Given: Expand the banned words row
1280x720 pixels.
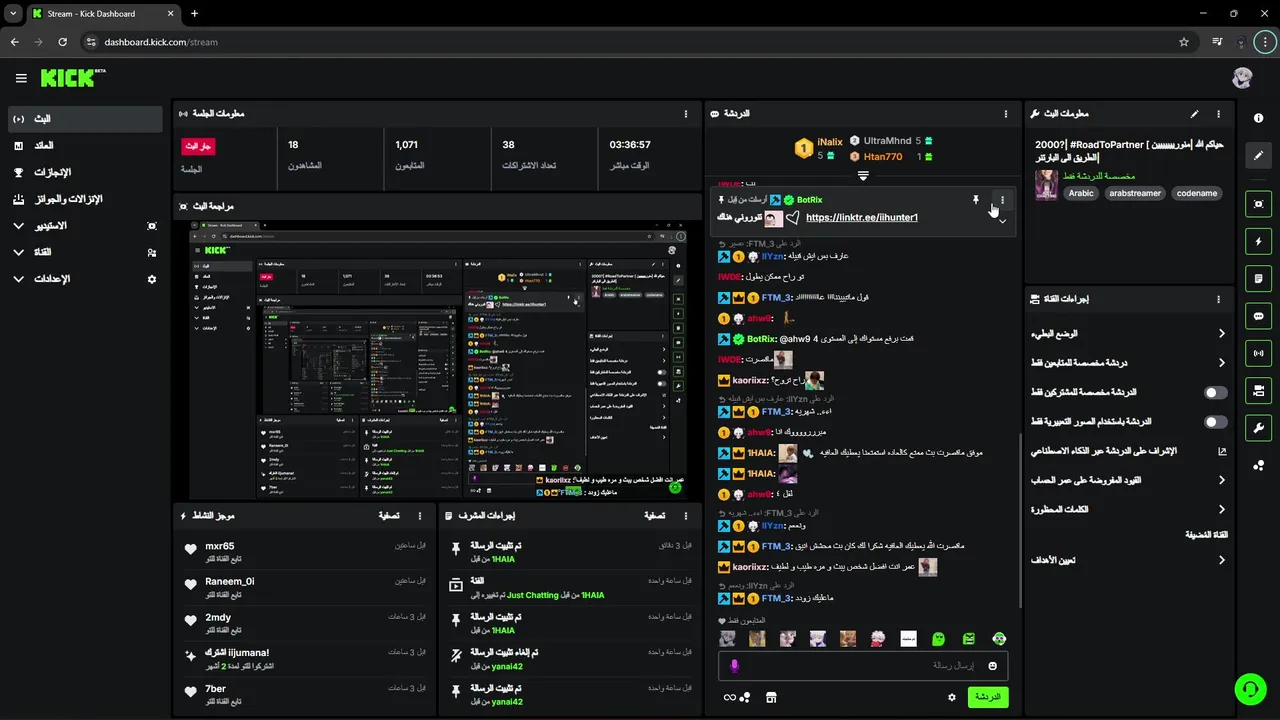Looking at the screenshot, I should [x=1130, y=510].
